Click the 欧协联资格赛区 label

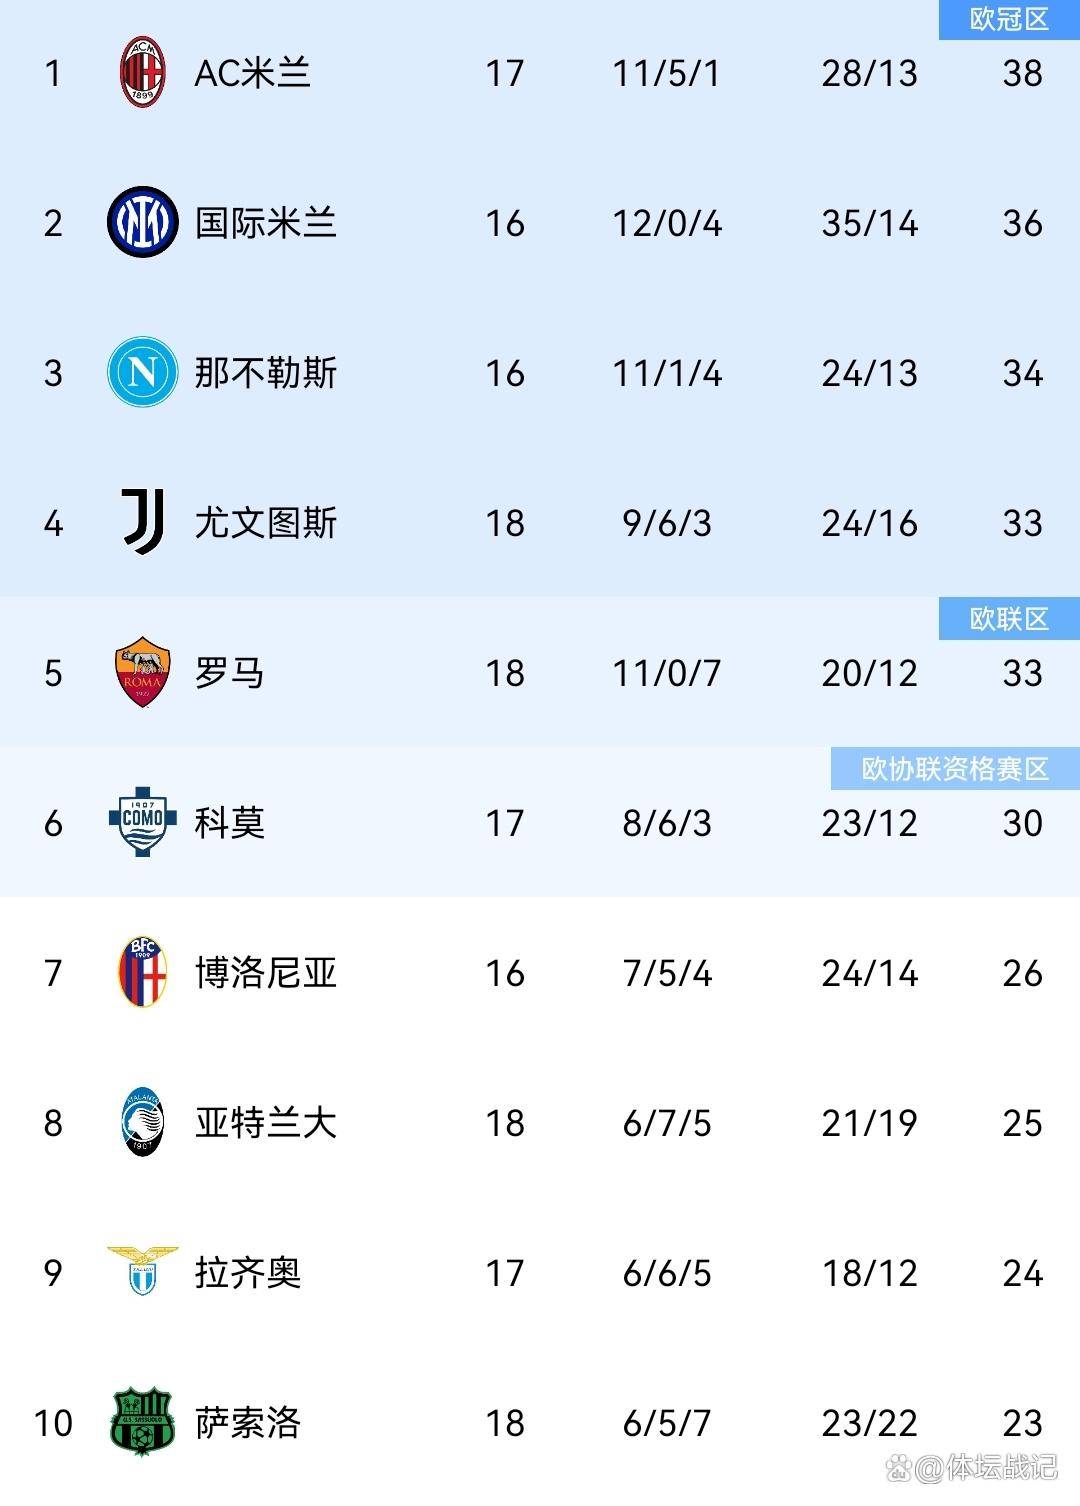[x=955, y=768]
